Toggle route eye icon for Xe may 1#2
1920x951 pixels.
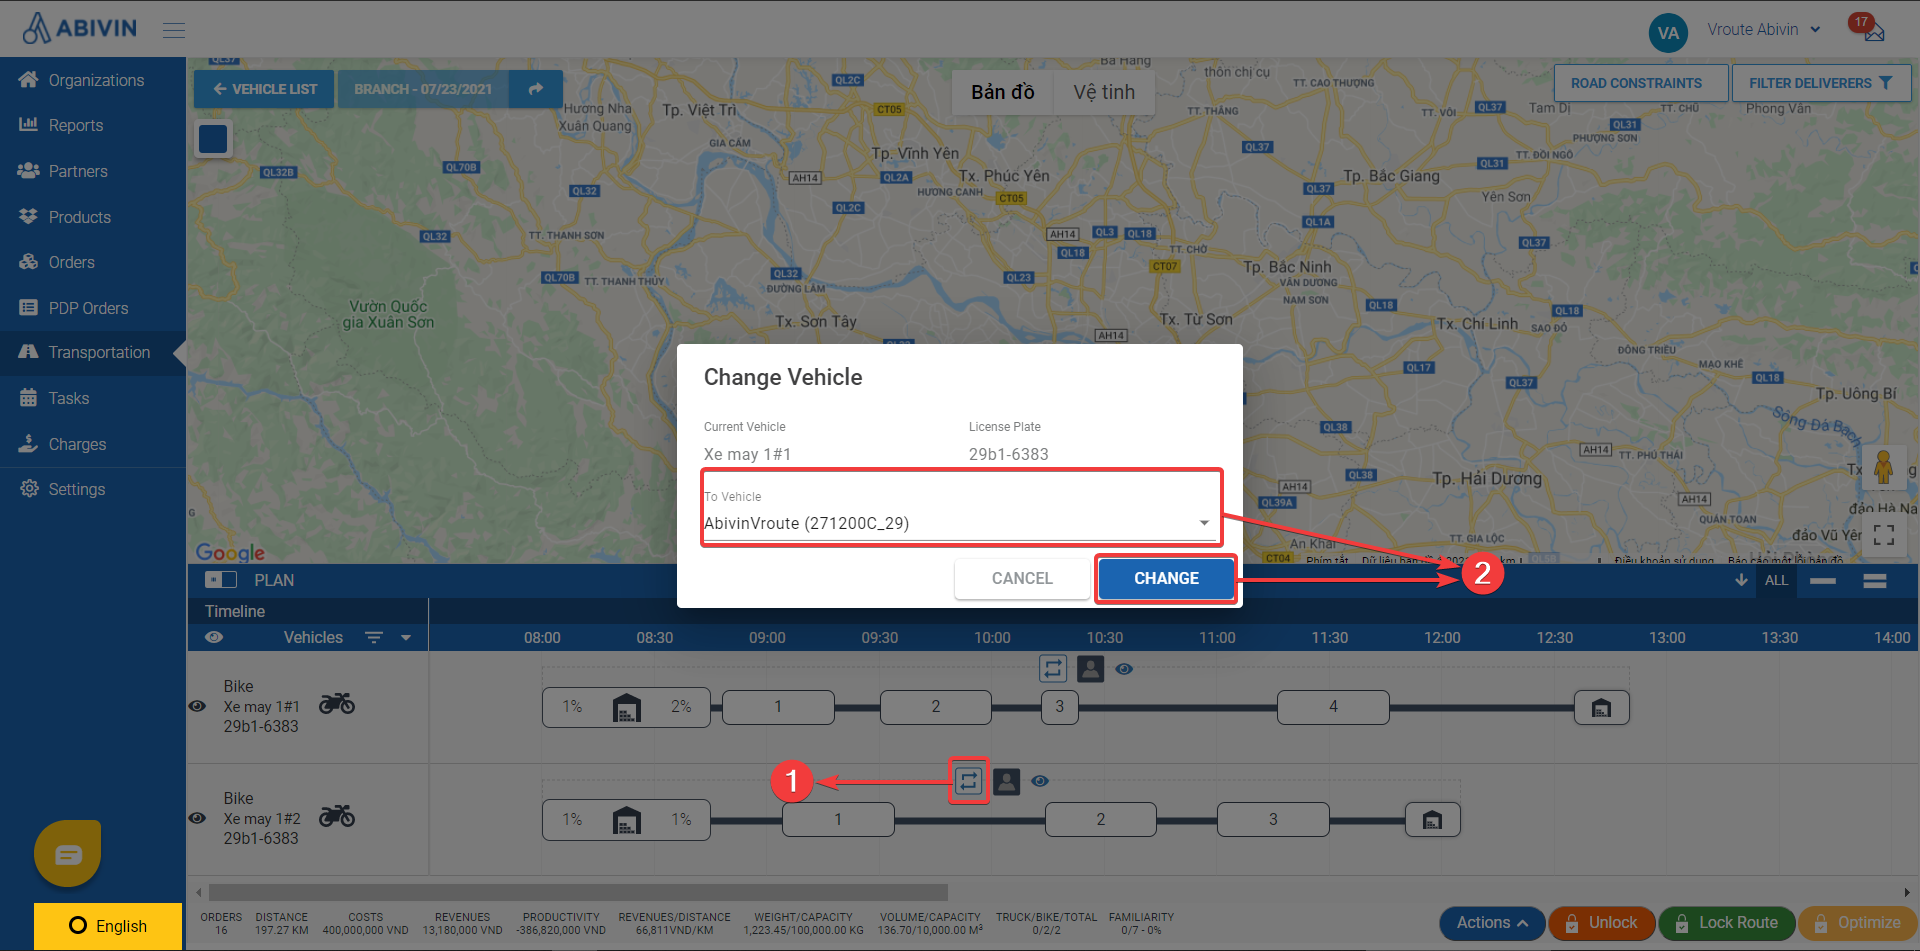point(1040,781)
